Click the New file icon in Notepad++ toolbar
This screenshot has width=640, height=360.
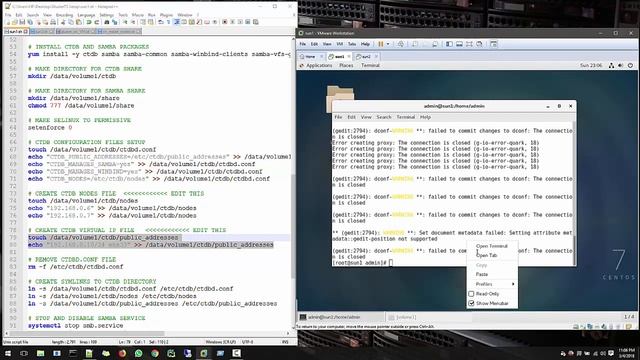click(x=7, y=22)
